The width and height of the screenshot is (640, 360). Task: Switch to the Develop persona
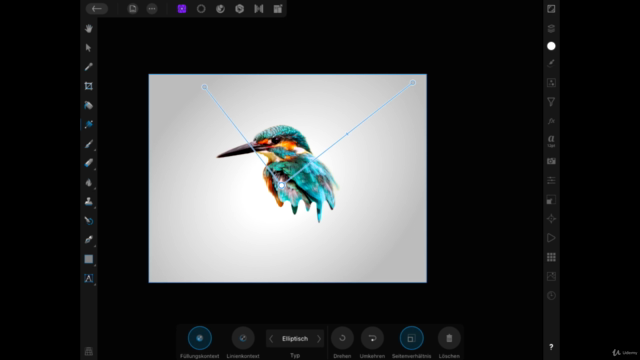(240, 9)
